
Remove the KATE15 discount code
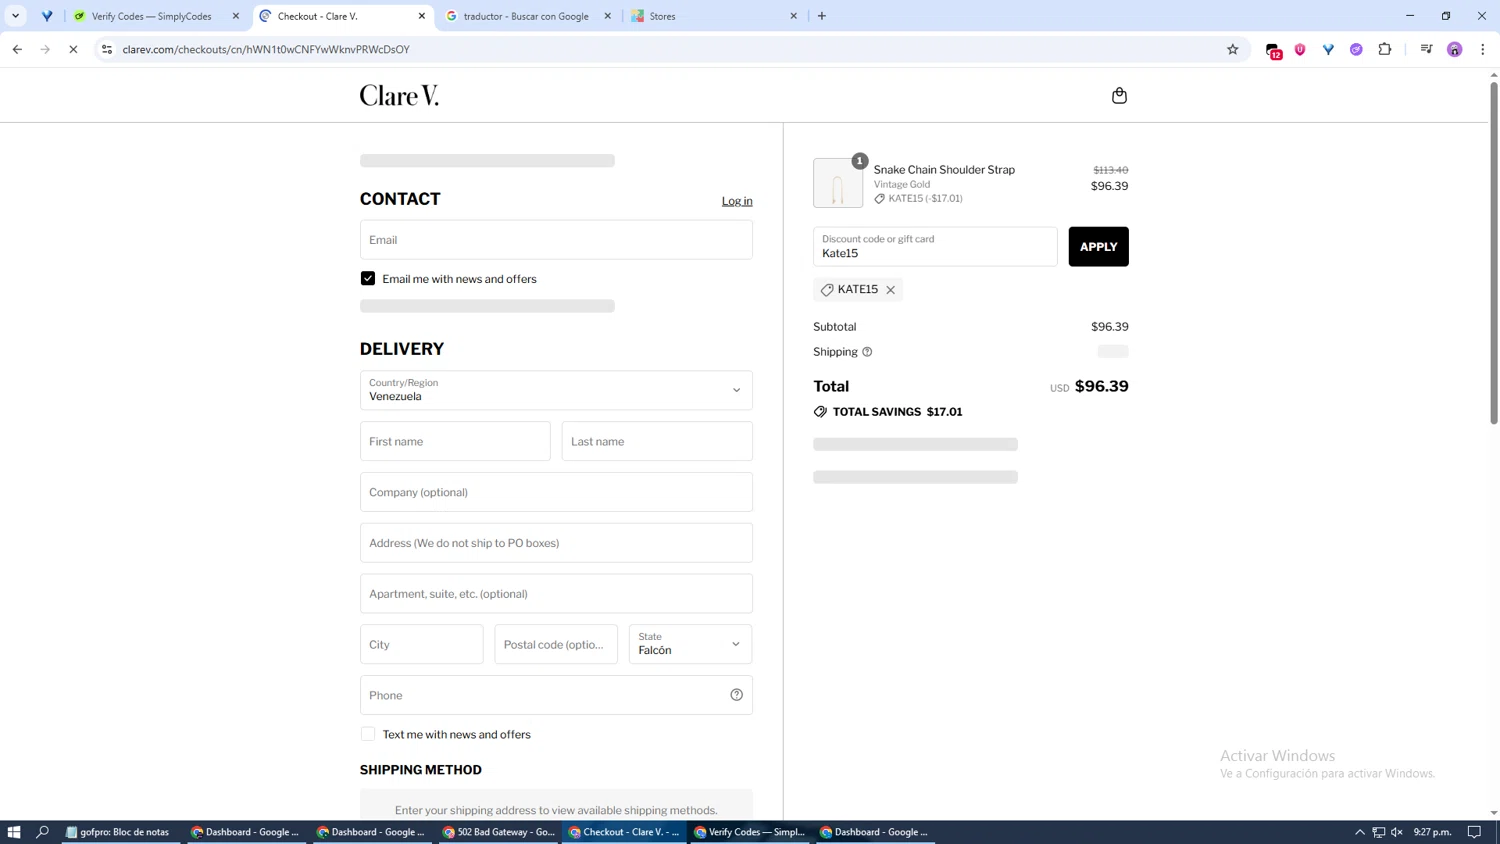click(x=890, y=290)
